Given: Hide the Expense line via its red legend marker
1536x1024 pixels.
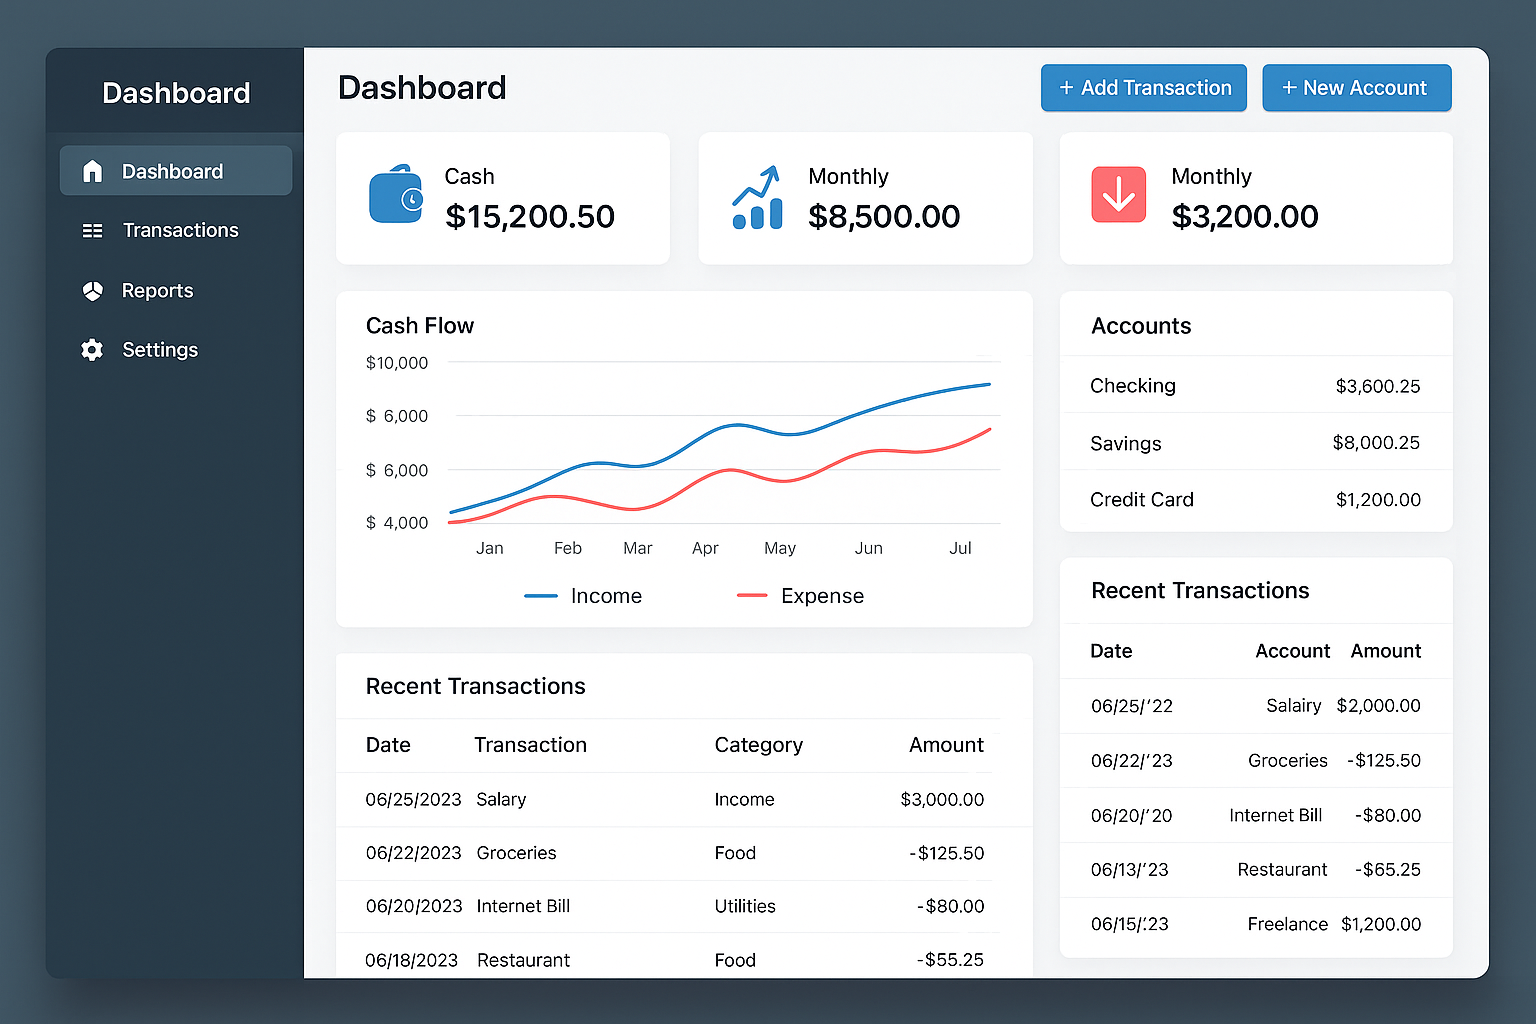Looking at the screenshot, I should [752, 595].
